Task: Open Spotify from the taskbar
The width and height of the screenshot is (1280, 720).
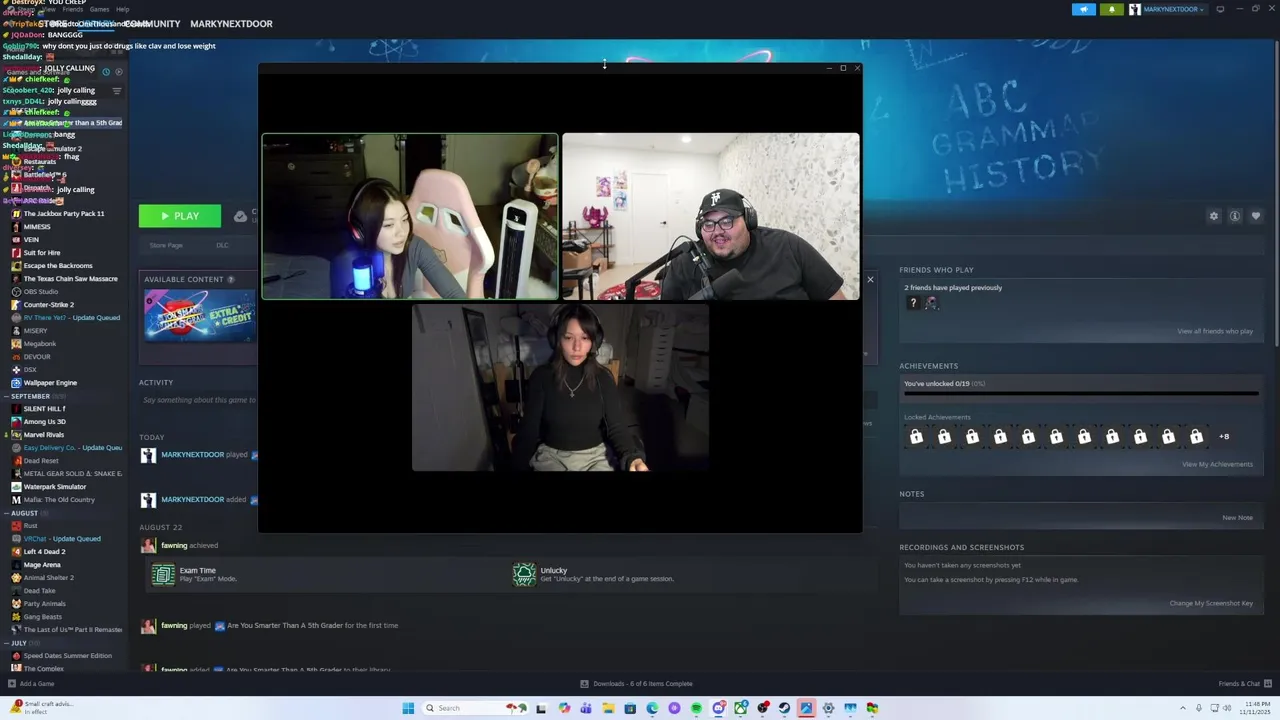Action: point(696,708)
